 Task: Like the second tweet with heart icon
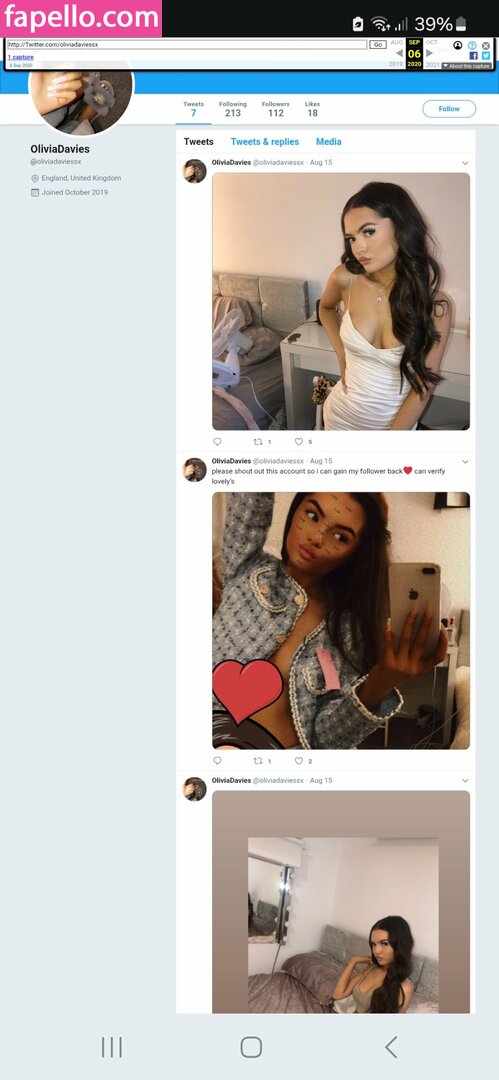[x=299, y=761]
